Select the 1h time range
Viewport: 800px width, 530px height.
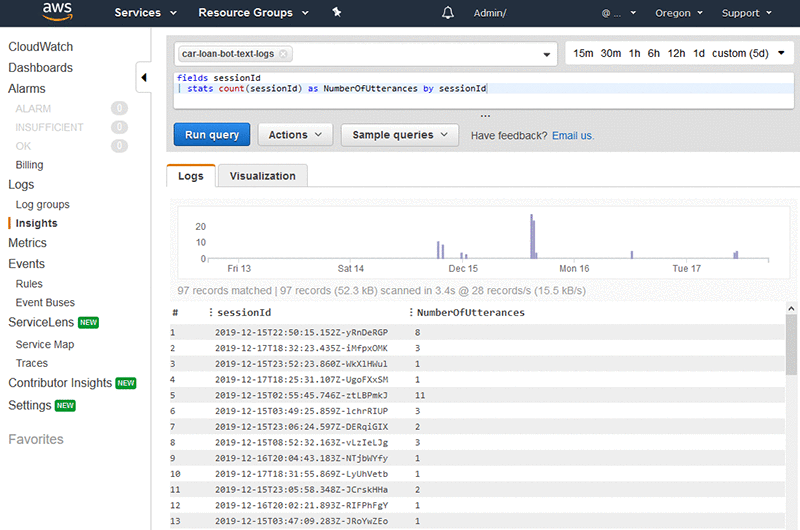[635, 54]
